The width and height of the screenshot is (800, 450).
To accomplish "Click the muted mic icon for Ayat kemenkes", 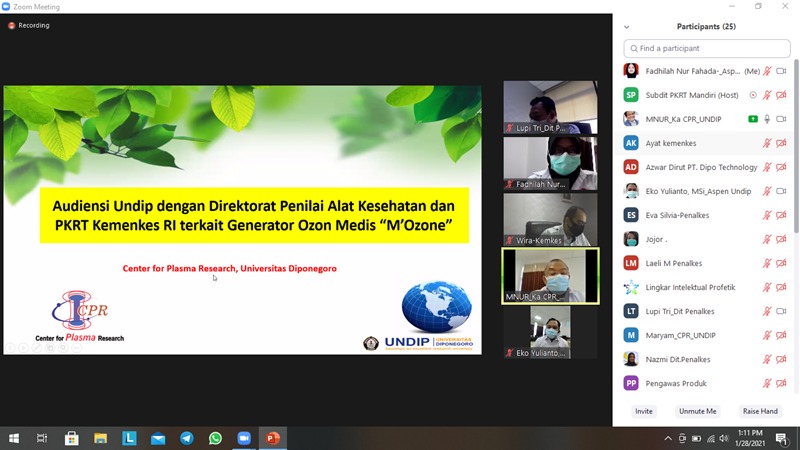I will 767,143.
